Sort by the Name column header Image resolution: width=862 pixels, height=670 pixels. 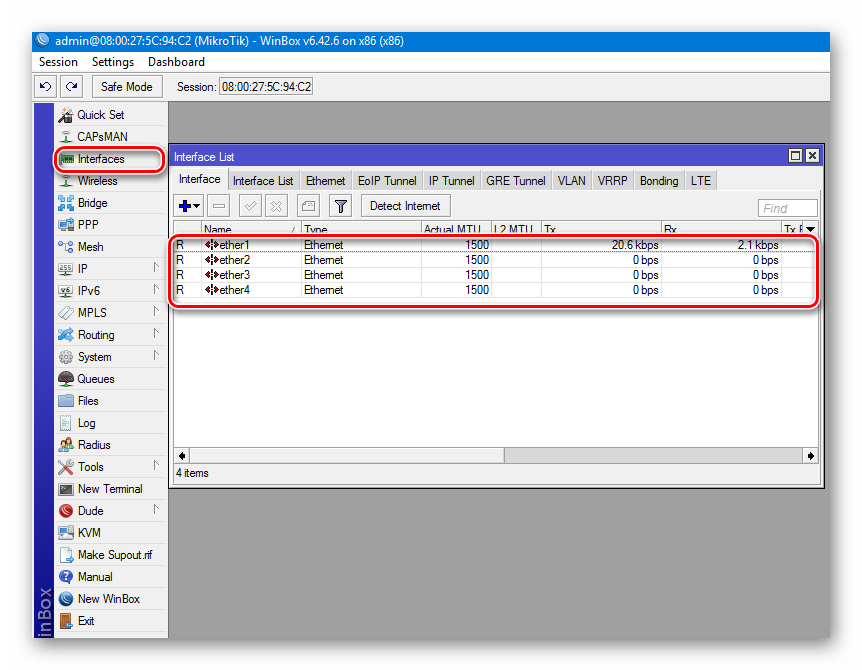point(251,229)
